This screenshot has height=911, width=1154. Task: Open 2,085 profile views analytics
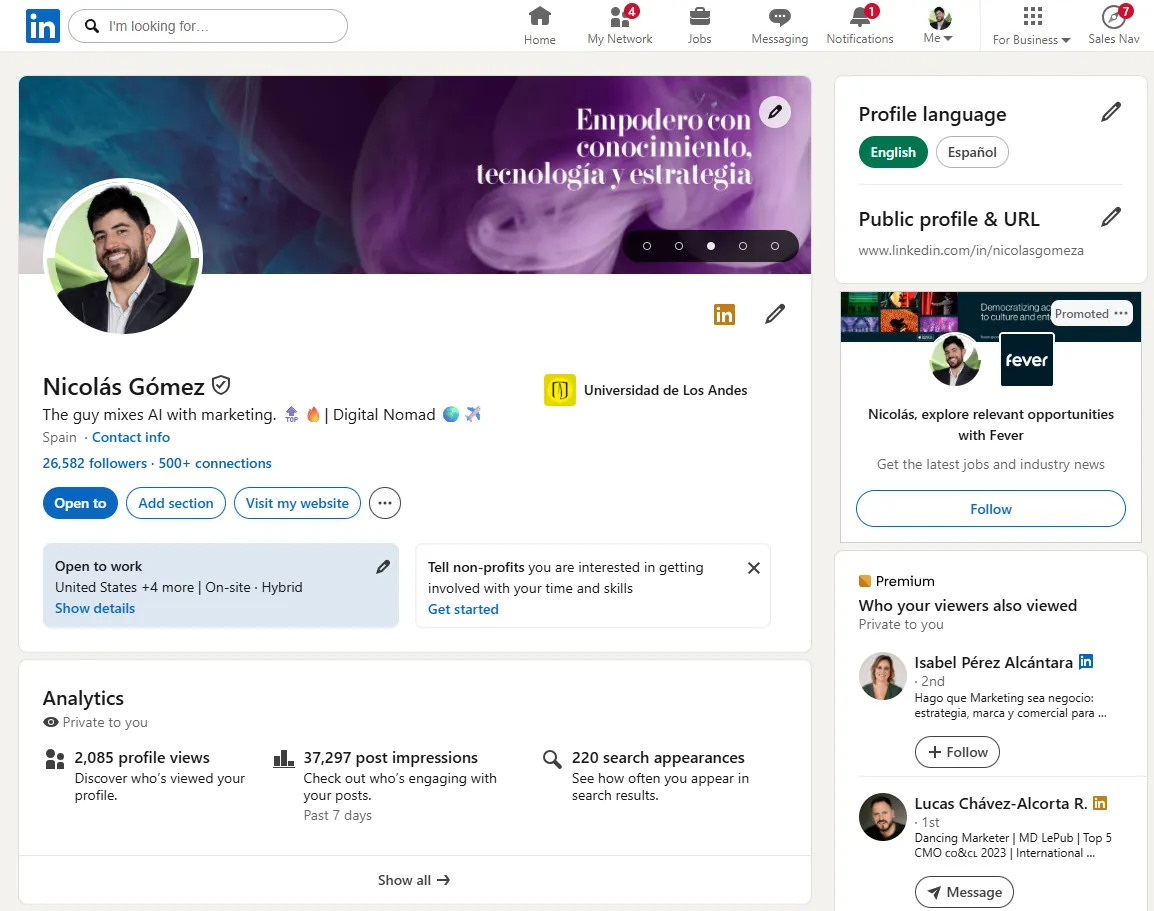click(142, 758)
